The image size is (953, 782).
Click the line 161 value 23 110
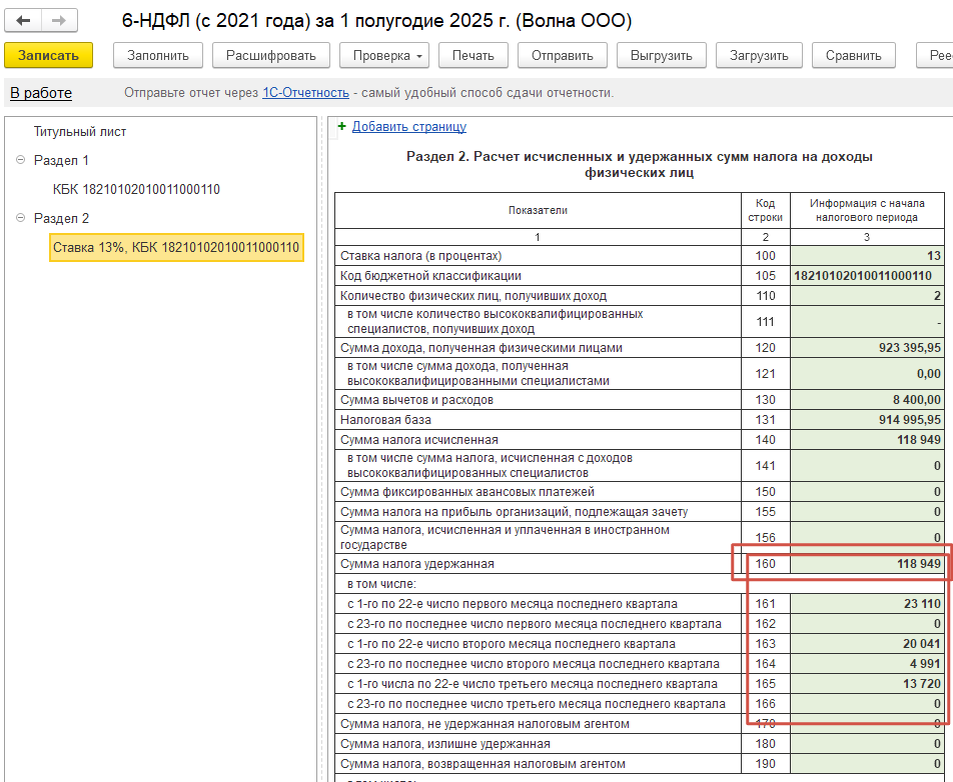tap(867, 604)
